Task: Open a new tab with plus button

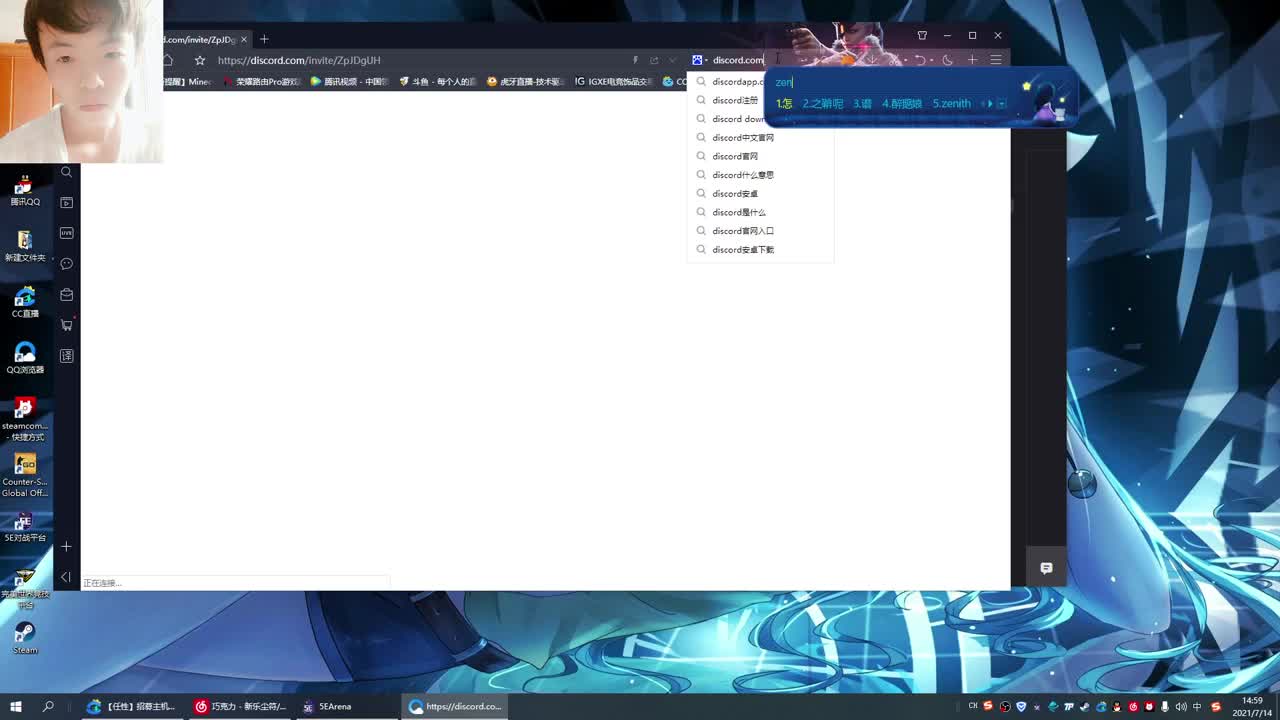Action: 264,39
